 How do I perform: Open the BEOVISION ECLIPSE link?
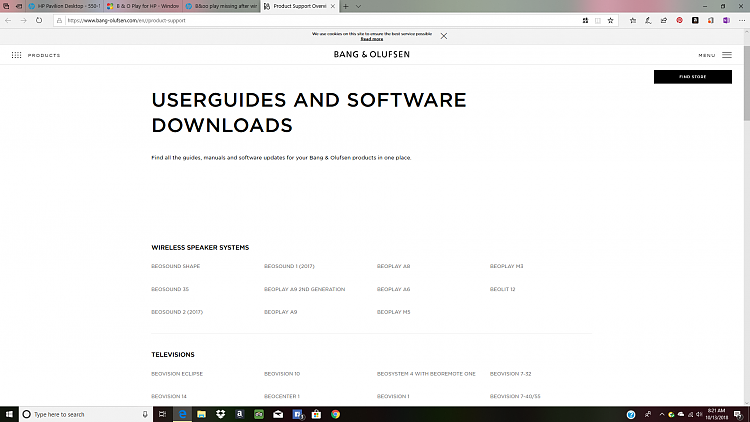[x=177, y=374]
